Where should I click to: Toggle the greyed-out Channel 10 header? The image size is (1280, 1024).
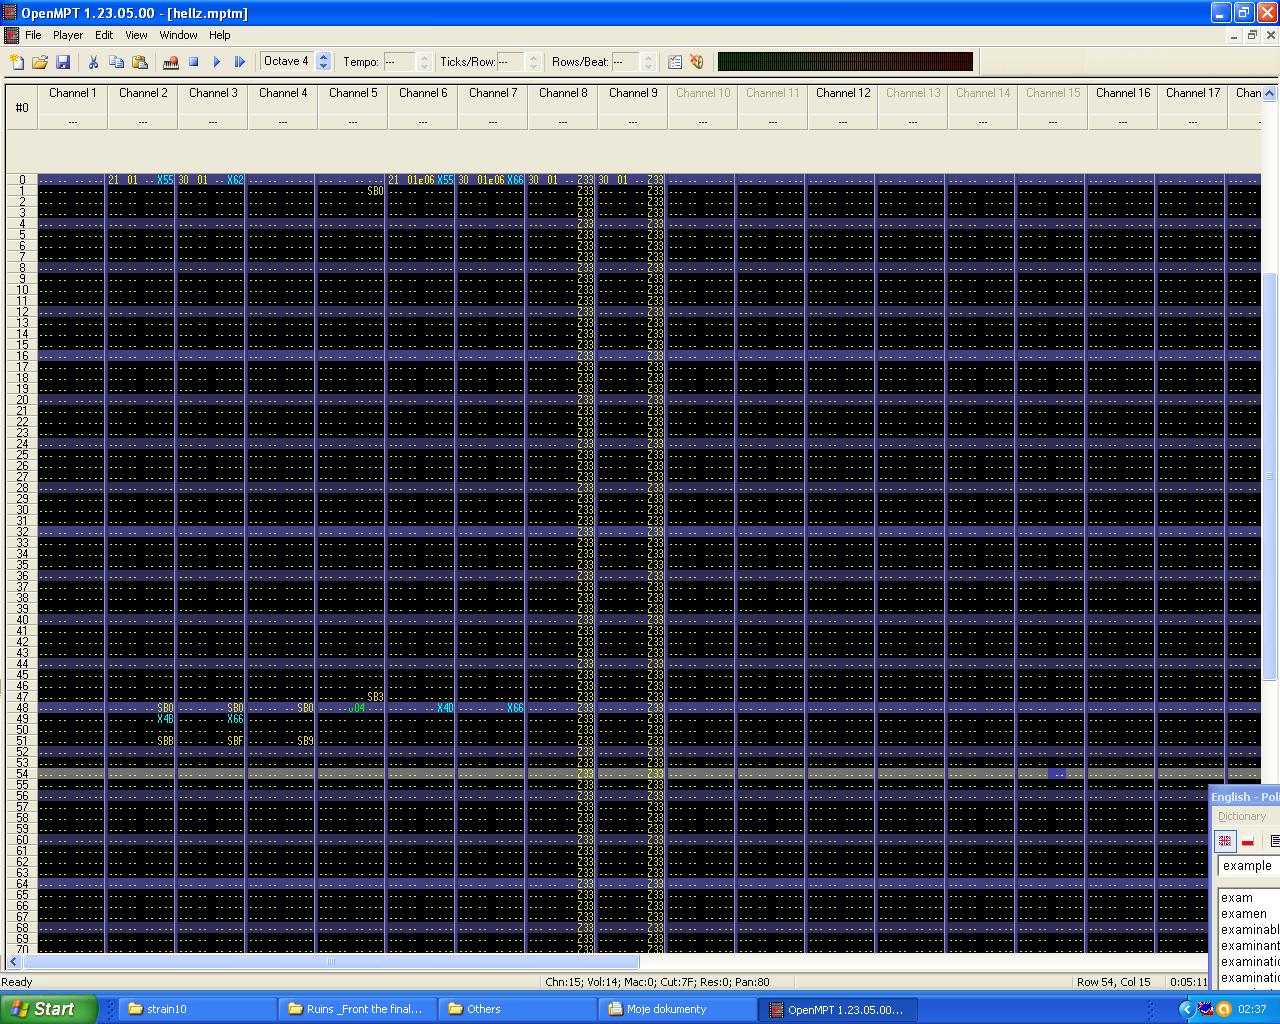pyautogui.click(x=703, y=93)
